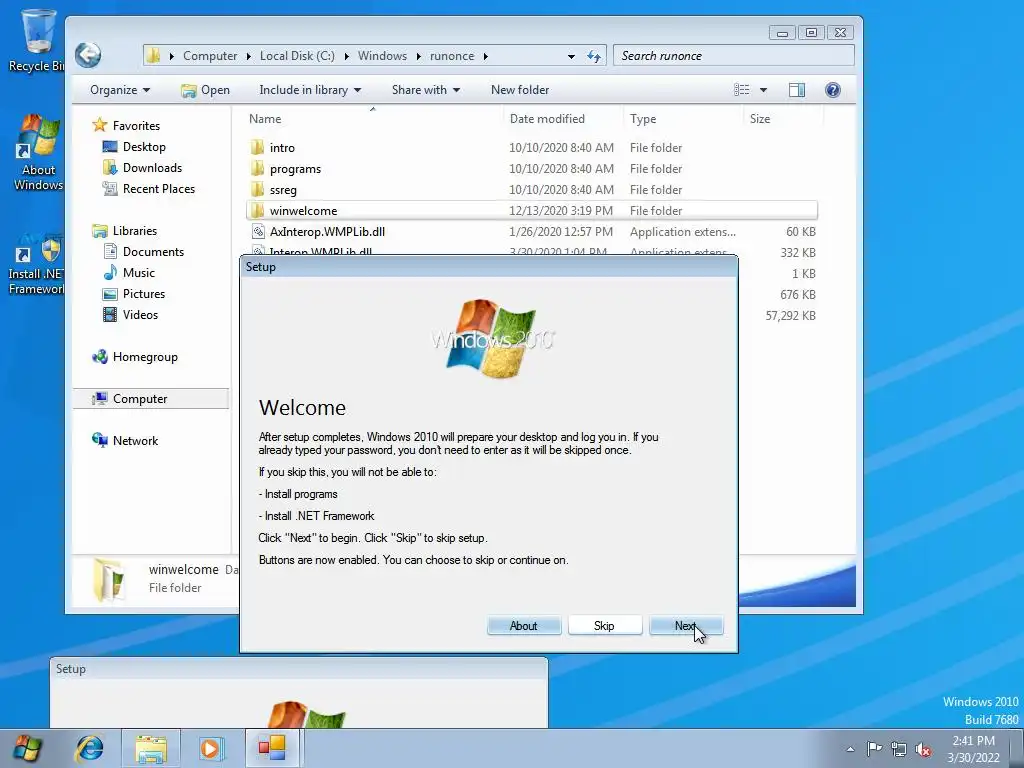The height and width of the screenshot is (768, 1024).
Task: Click the change view icon
Action: (x=741, y=90)
